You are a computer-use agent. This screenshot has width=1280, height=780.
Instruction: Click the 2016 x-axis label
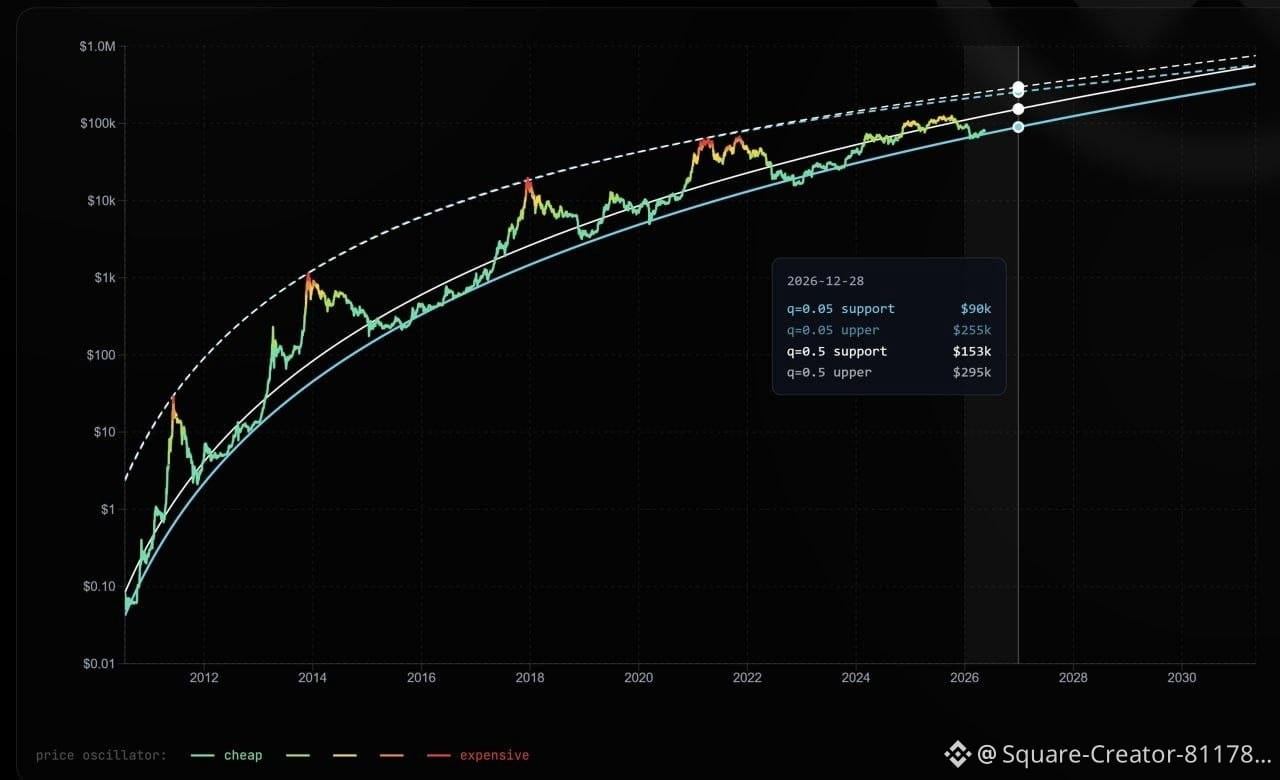point(421,678)
